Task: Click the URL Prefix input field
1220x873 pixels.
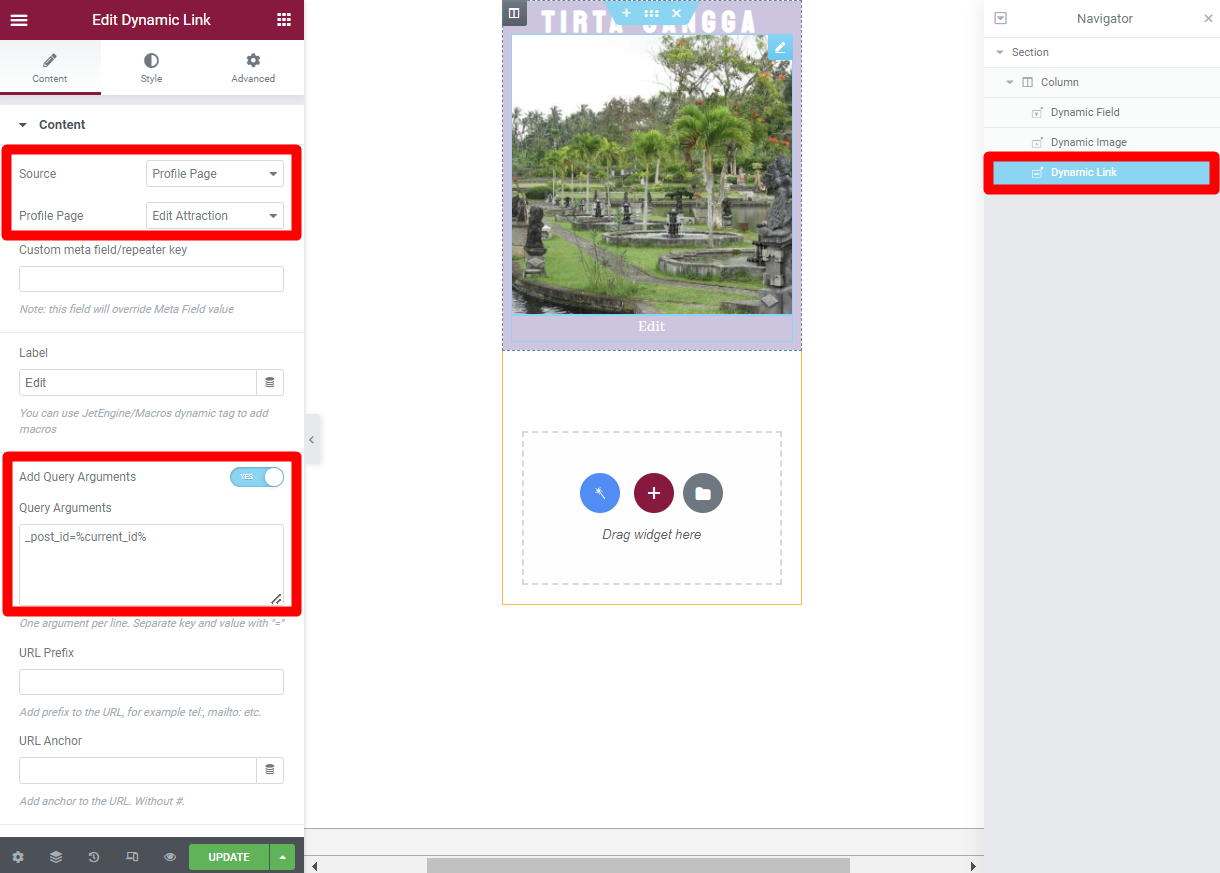Action: pyautogui.click(x=151, y=682)
